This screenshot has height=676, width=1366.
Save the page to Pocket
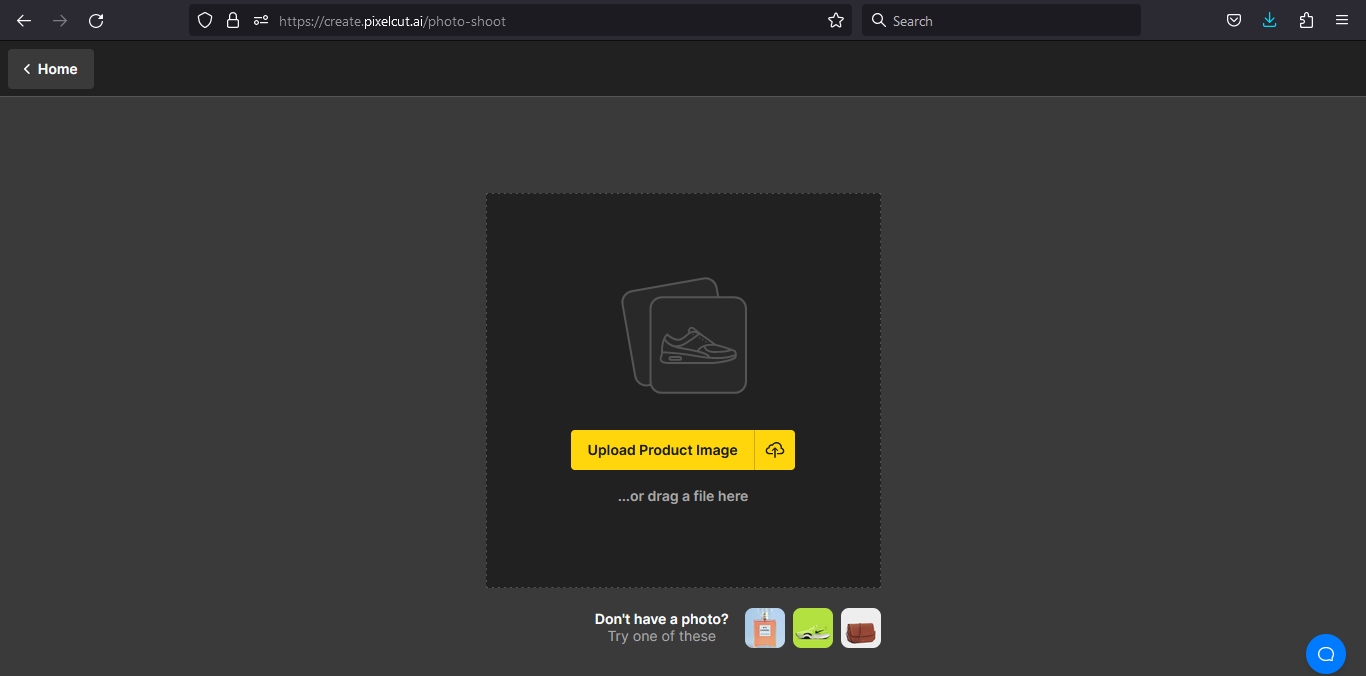tap(1233, 20)
